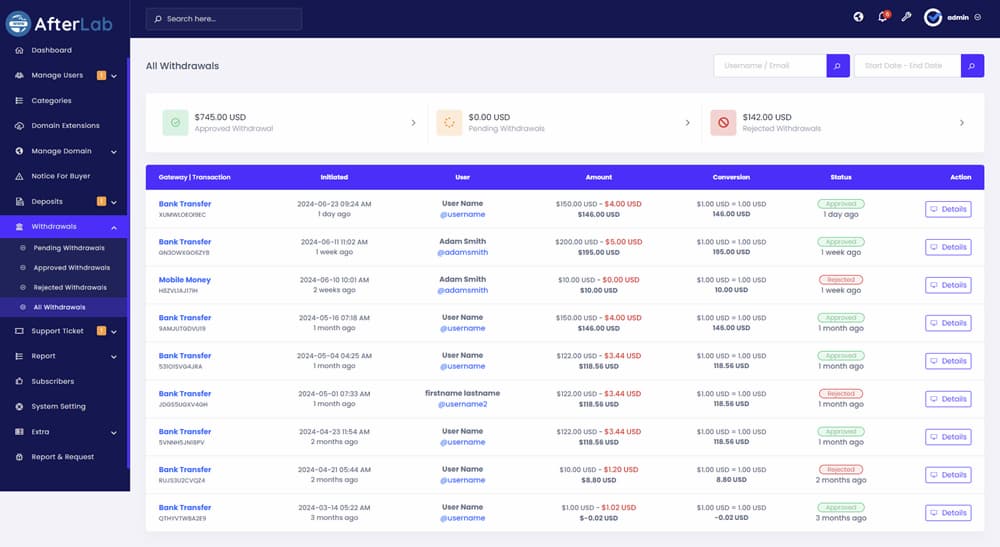Click the Domain Extensions icon
Screen dimensions: 1000x547
19,126
